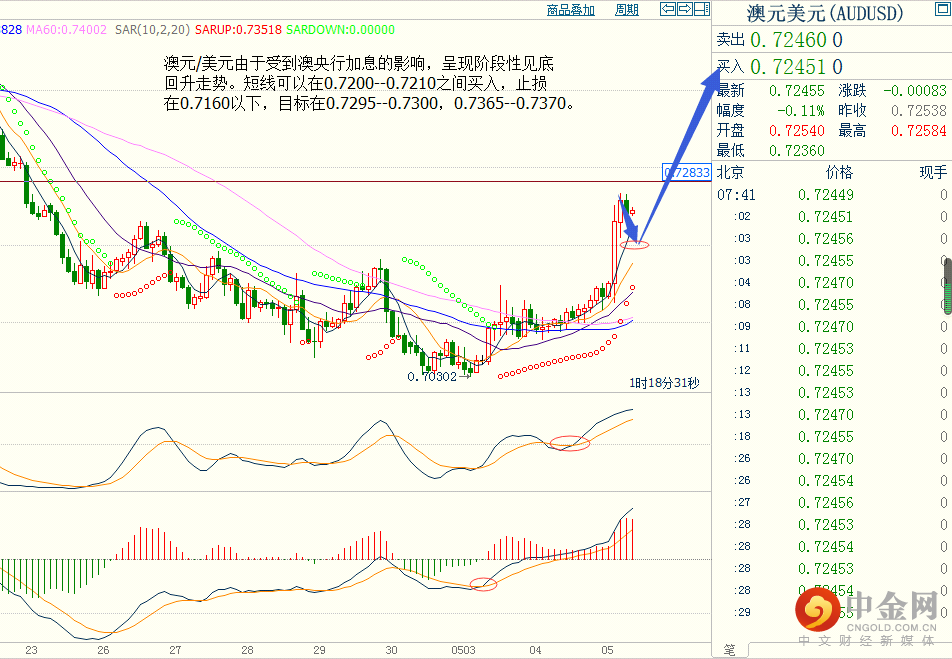952x659 pixels.
Task: Select the 澳元美元(AUDUSD) title
Action: point(824,13)
